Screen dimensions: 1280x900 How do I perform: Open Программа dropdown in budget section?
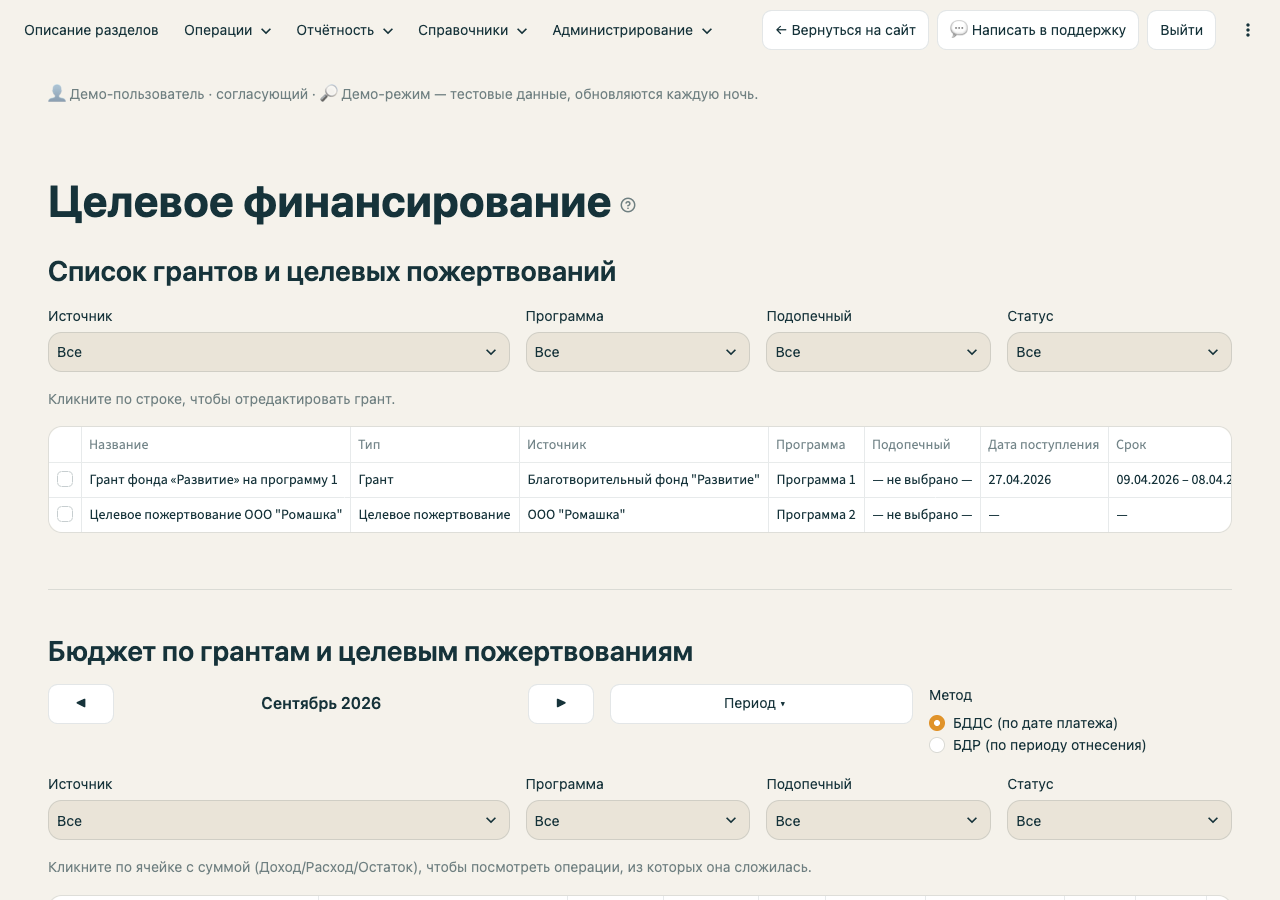[638, 820]
